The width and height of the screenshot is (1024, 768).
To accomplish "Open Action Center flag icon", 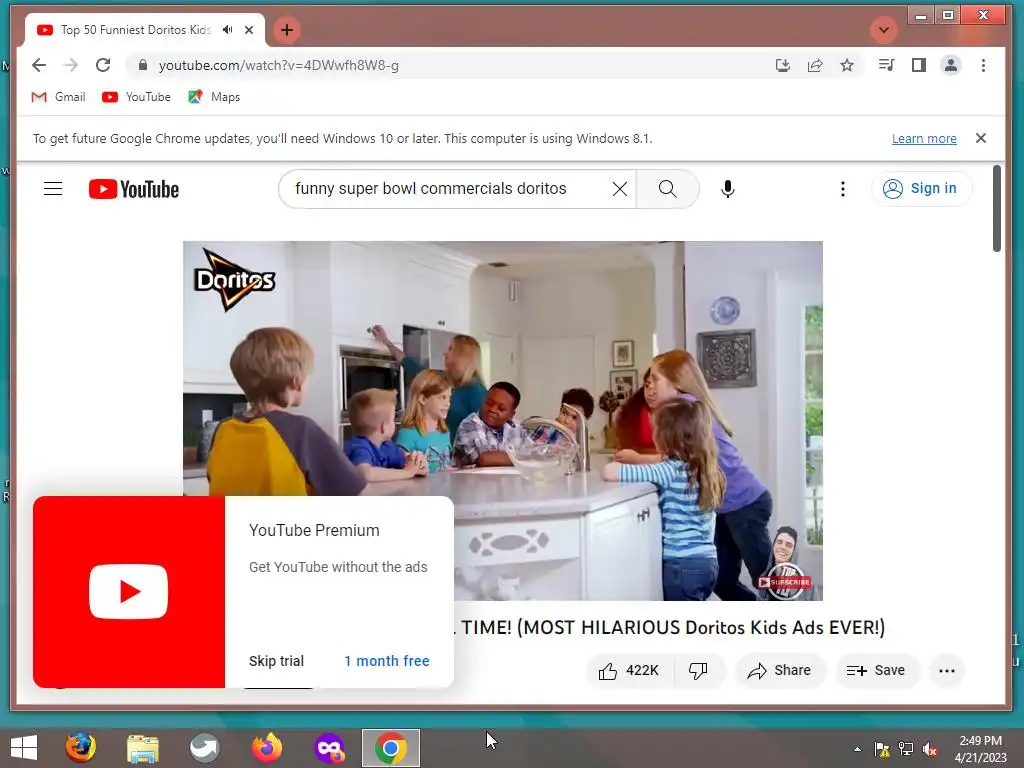I will tap(882, 749).
